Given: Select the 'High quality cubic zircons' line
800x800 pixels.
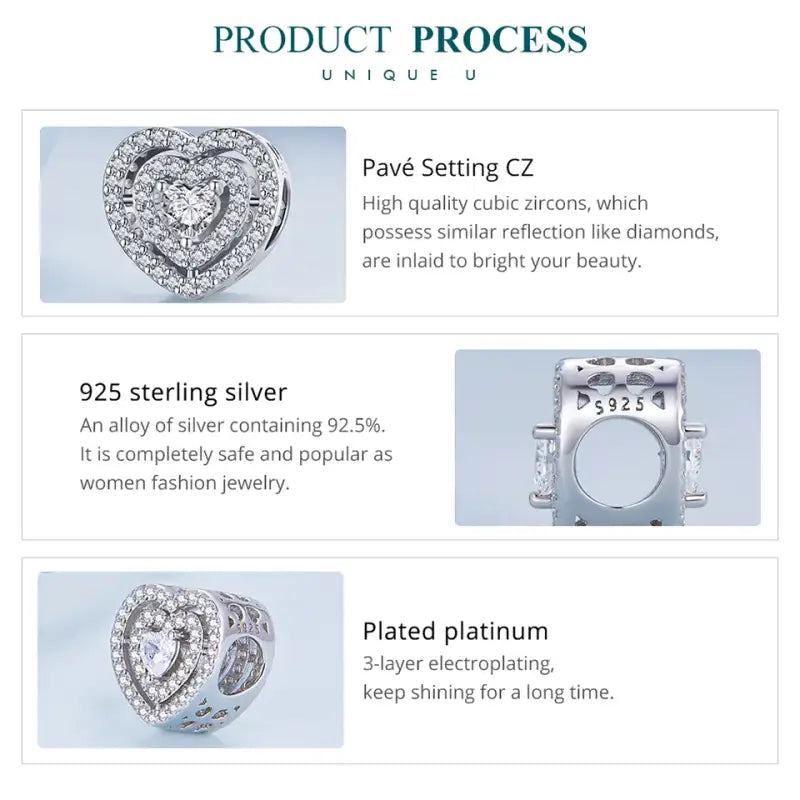Looking at the screenshot, I should tap(505, 203).
